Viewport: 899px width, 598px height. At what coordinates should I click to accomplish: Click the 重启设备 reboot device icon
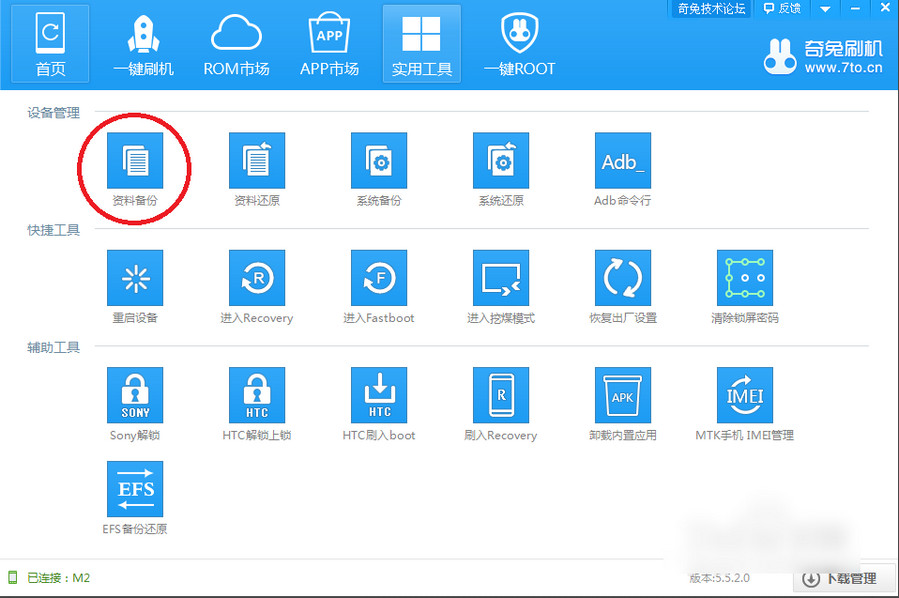(135, 277)
